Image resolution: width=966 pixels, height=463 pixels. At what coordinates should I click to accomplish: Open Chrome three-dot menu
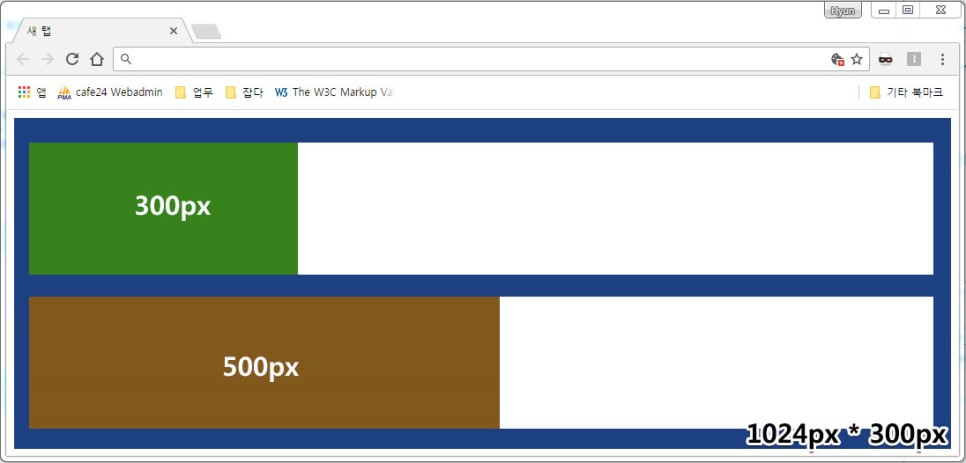[x=942, y=59]
